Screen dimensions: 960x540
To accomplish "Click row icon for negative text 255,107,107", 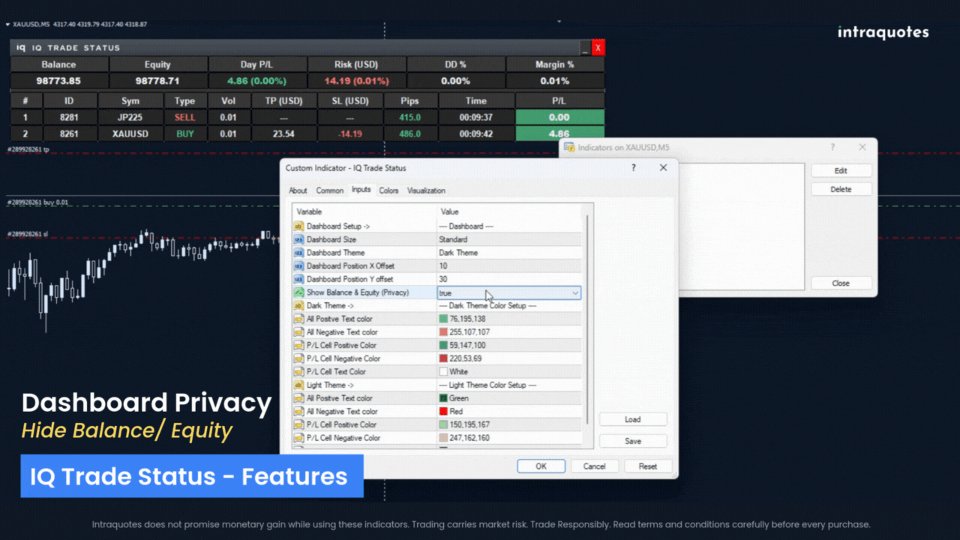I will coord(299,332).
